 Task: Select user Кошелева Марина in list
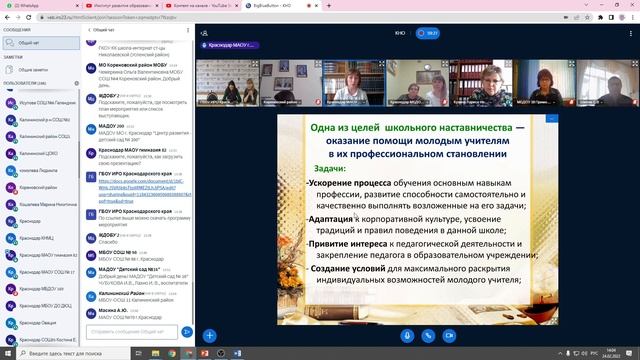(x=41, y=204)
